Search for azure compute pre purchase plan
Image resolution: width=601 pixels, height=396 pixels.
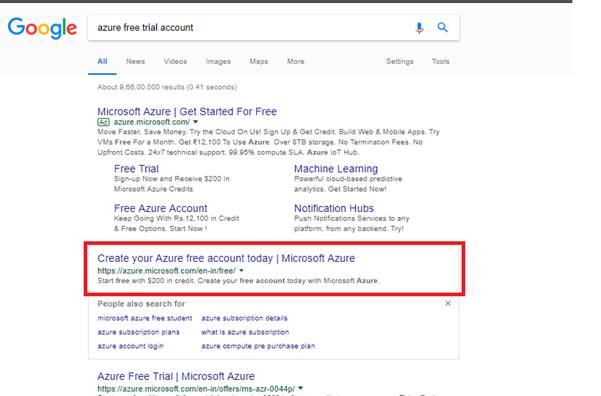click(258, 346)
